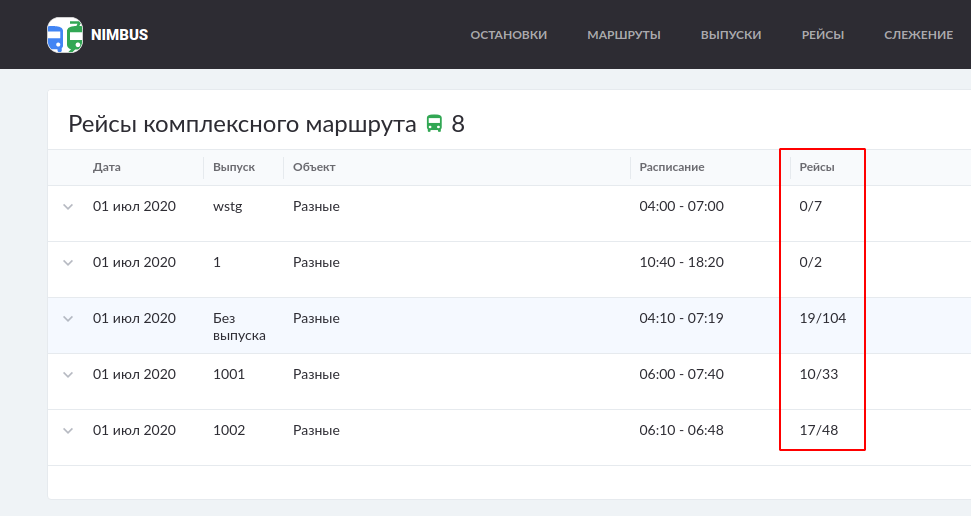Switch to the Рейсы navigation item

822,35
